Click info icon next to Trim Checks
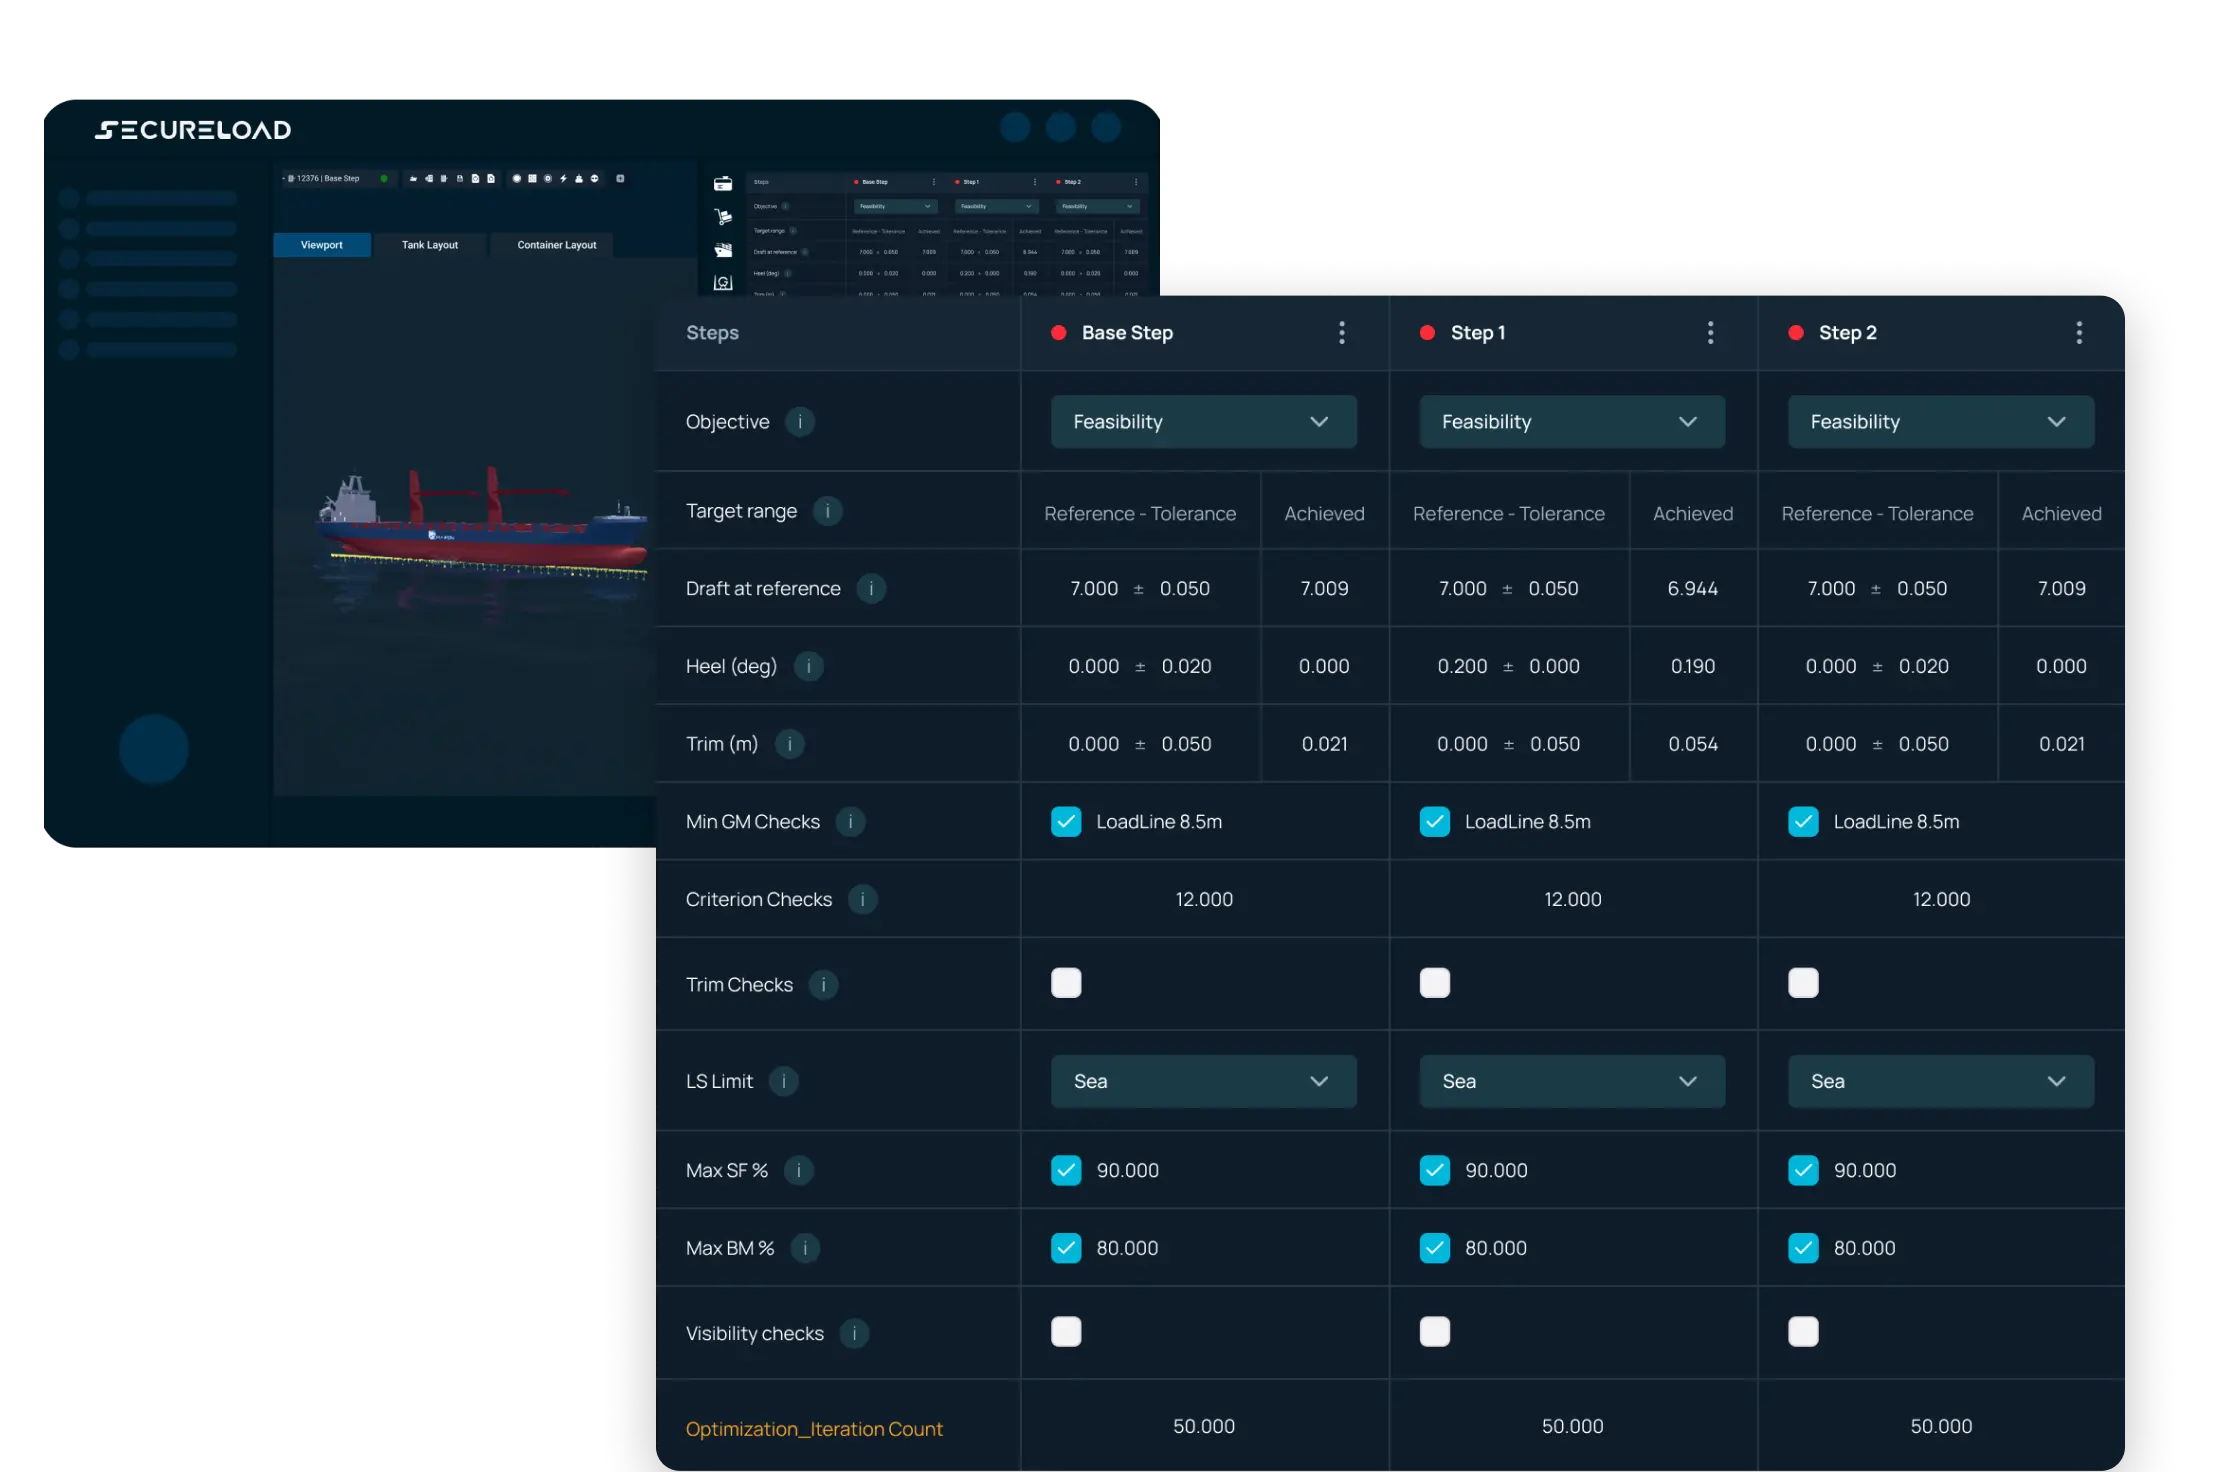This screenshot has width=2232, height=1472. pos(823,985)
